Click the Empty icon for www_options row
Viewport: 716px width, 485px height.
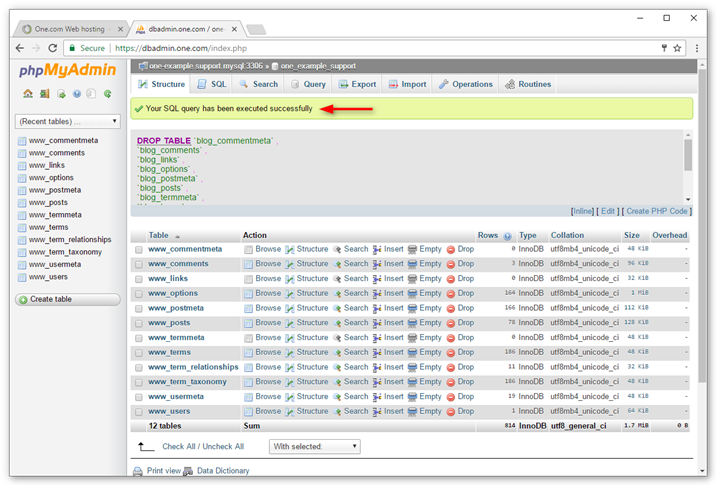click(x=413, y=293)
